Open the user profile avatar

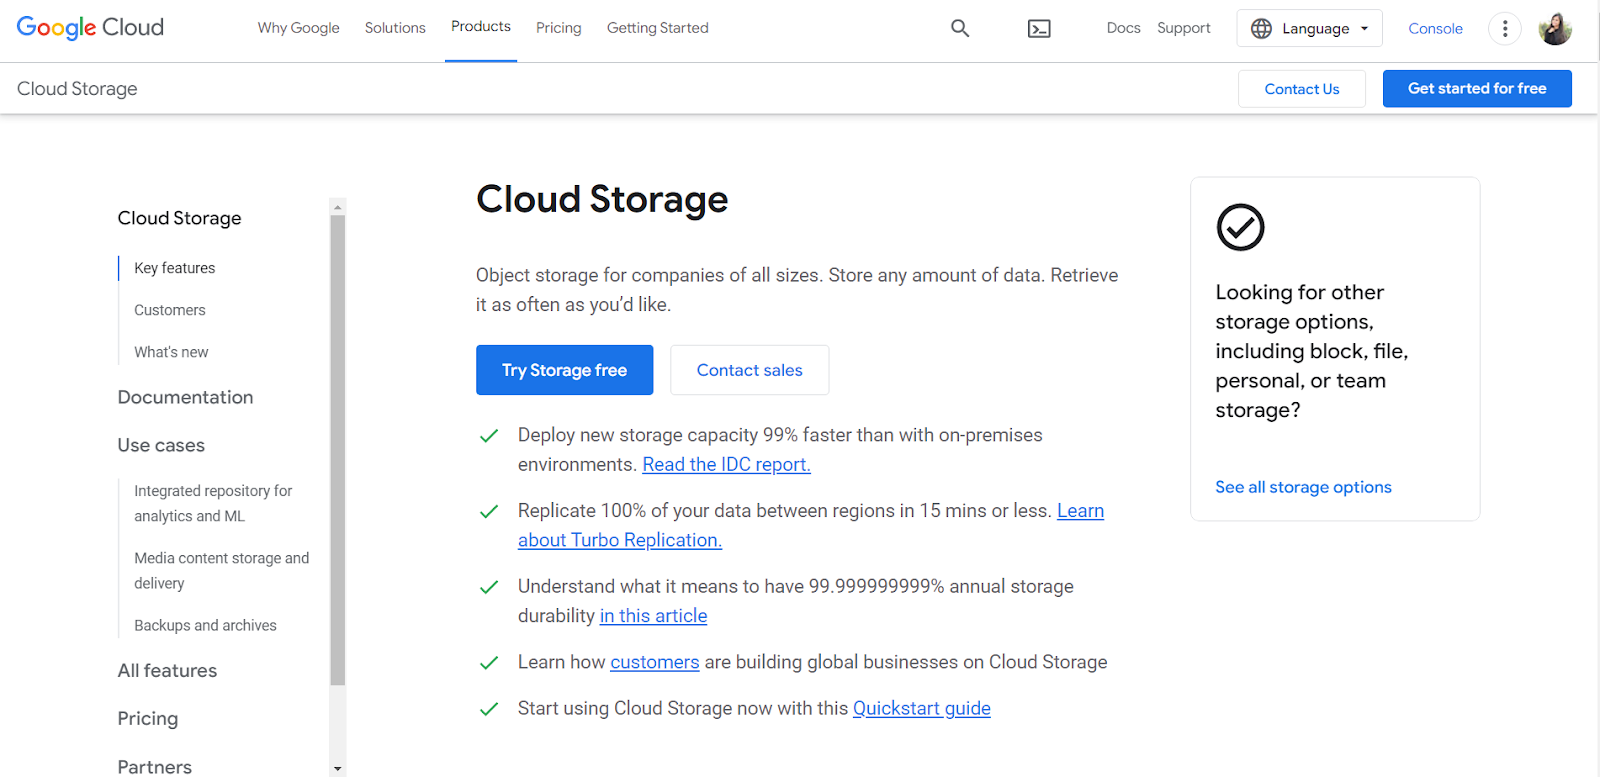point(1555,29)
